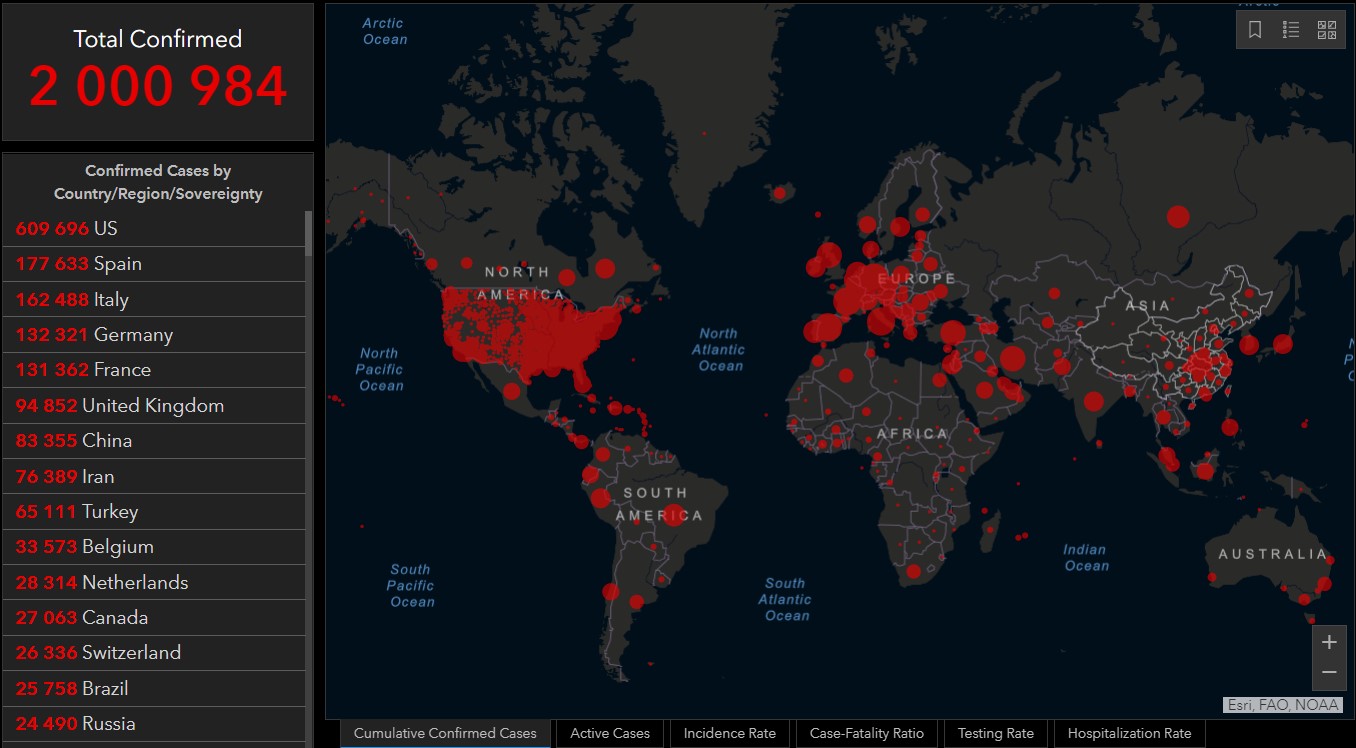The image size is (1356, 748).
Task: Zoom in with the plus button
Action: 1328,642
